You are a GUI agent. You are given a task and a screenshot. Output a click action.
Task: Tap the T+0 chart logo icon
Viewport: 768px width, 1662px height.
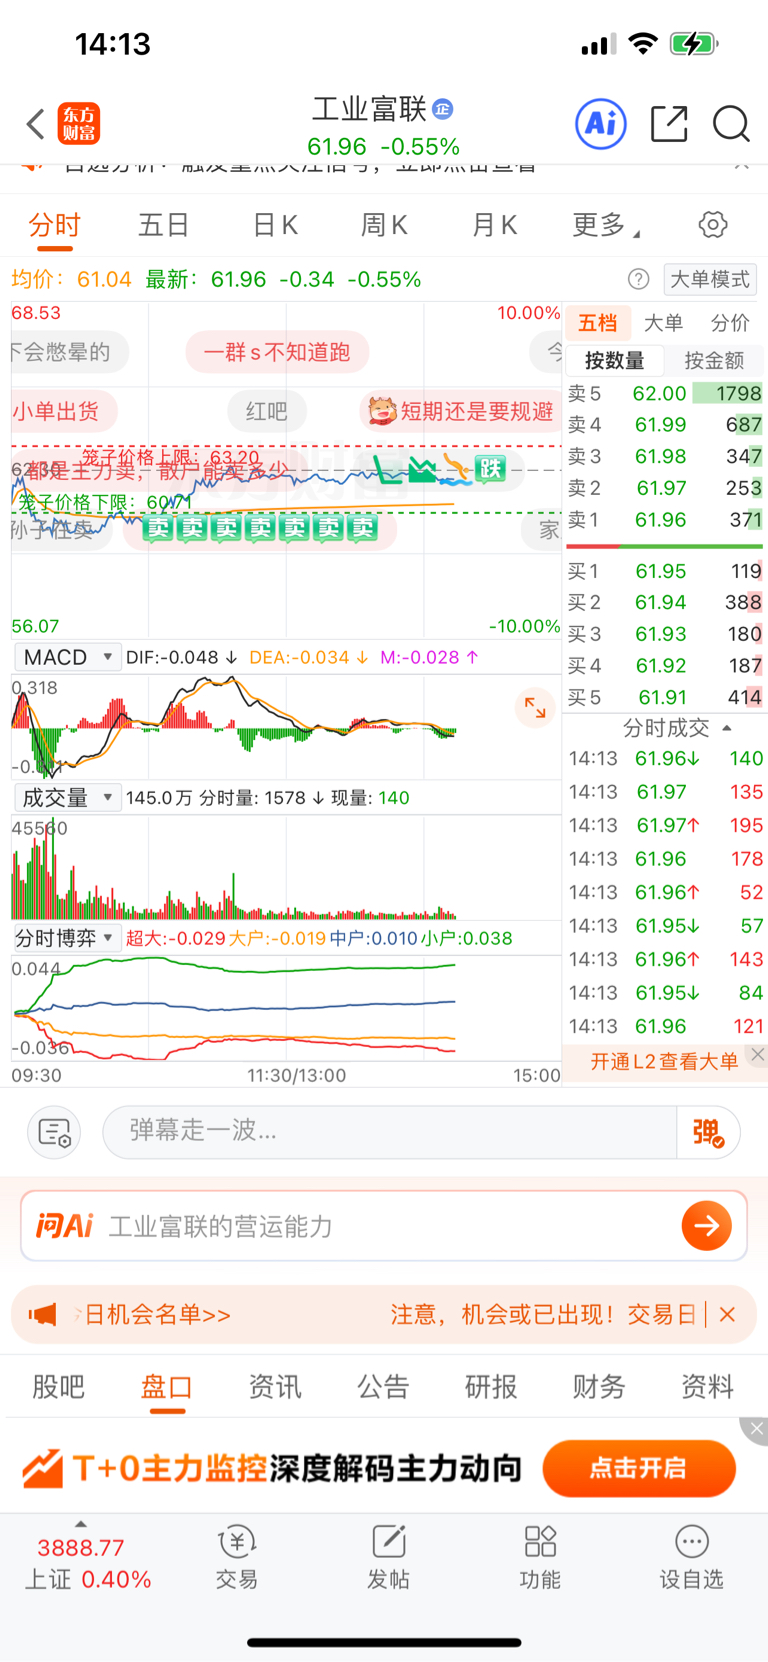43,1468
